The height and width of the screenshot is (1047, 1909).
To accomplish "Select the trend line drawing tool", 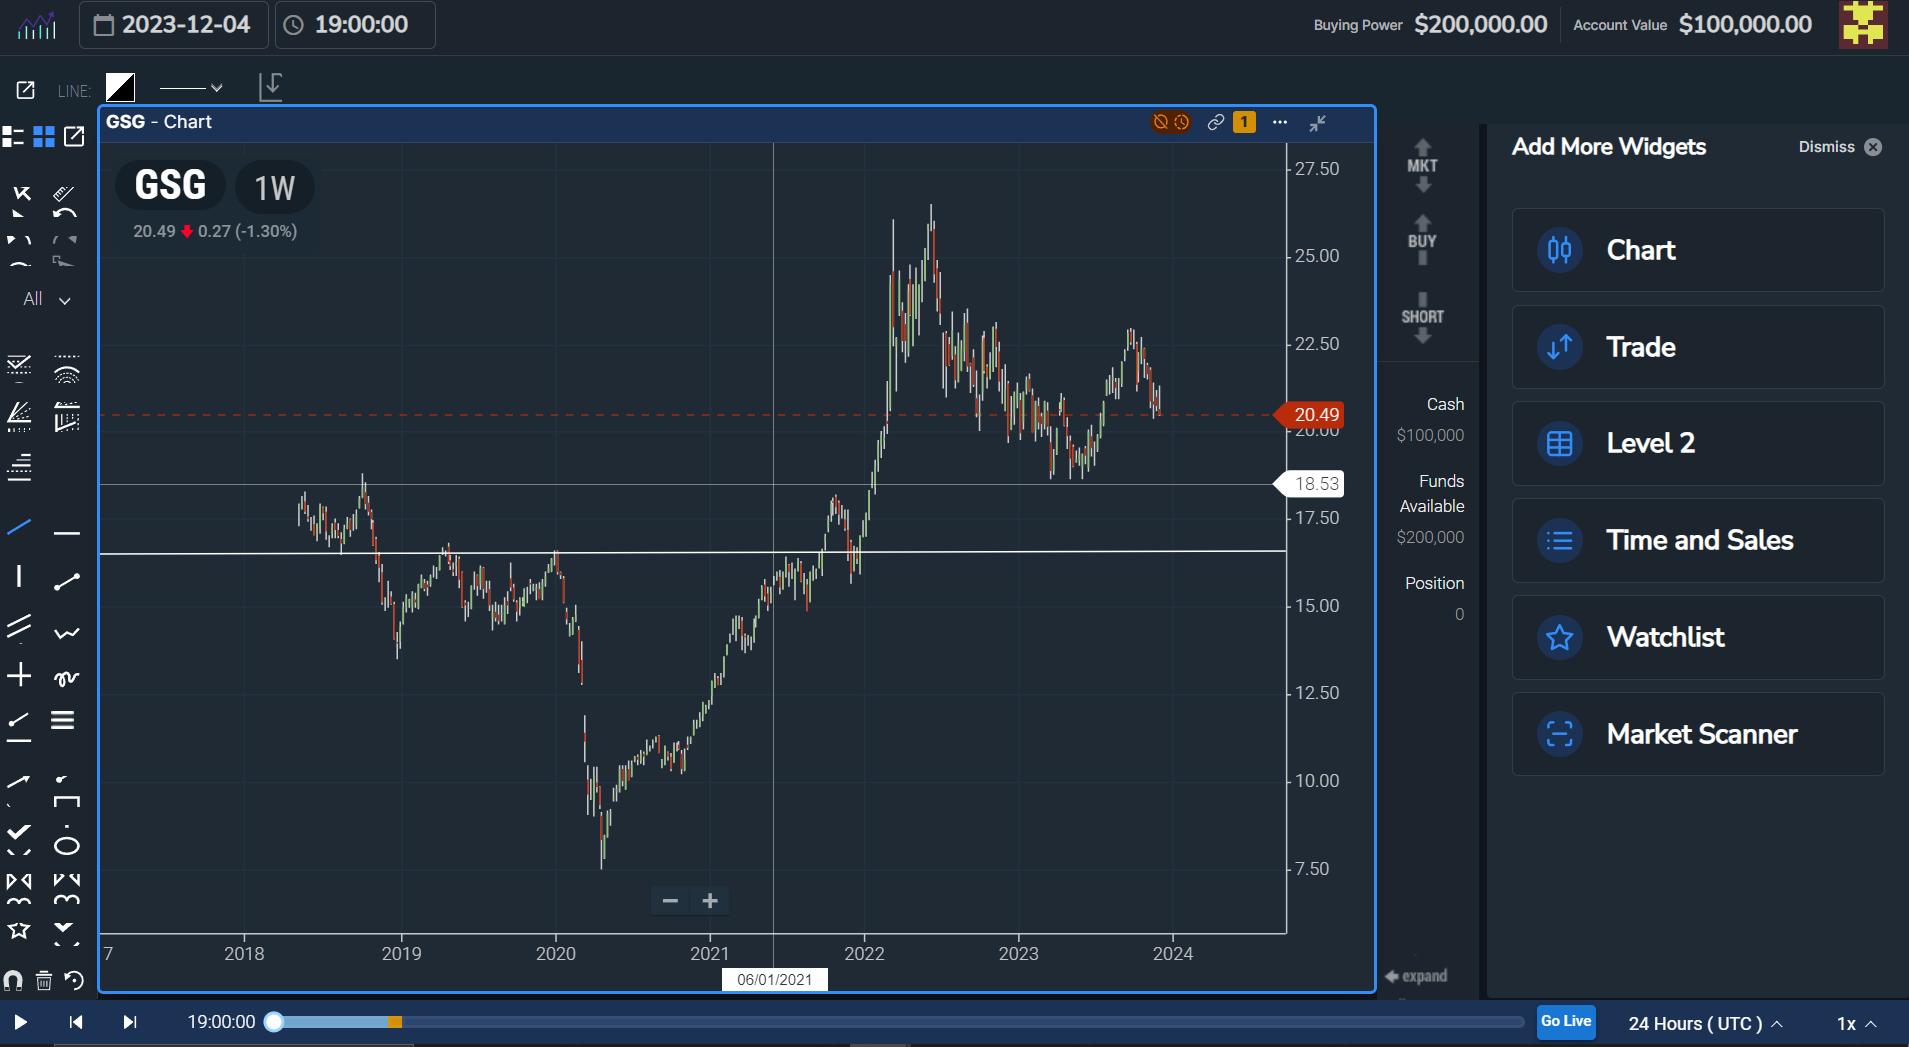I will 19,527.
